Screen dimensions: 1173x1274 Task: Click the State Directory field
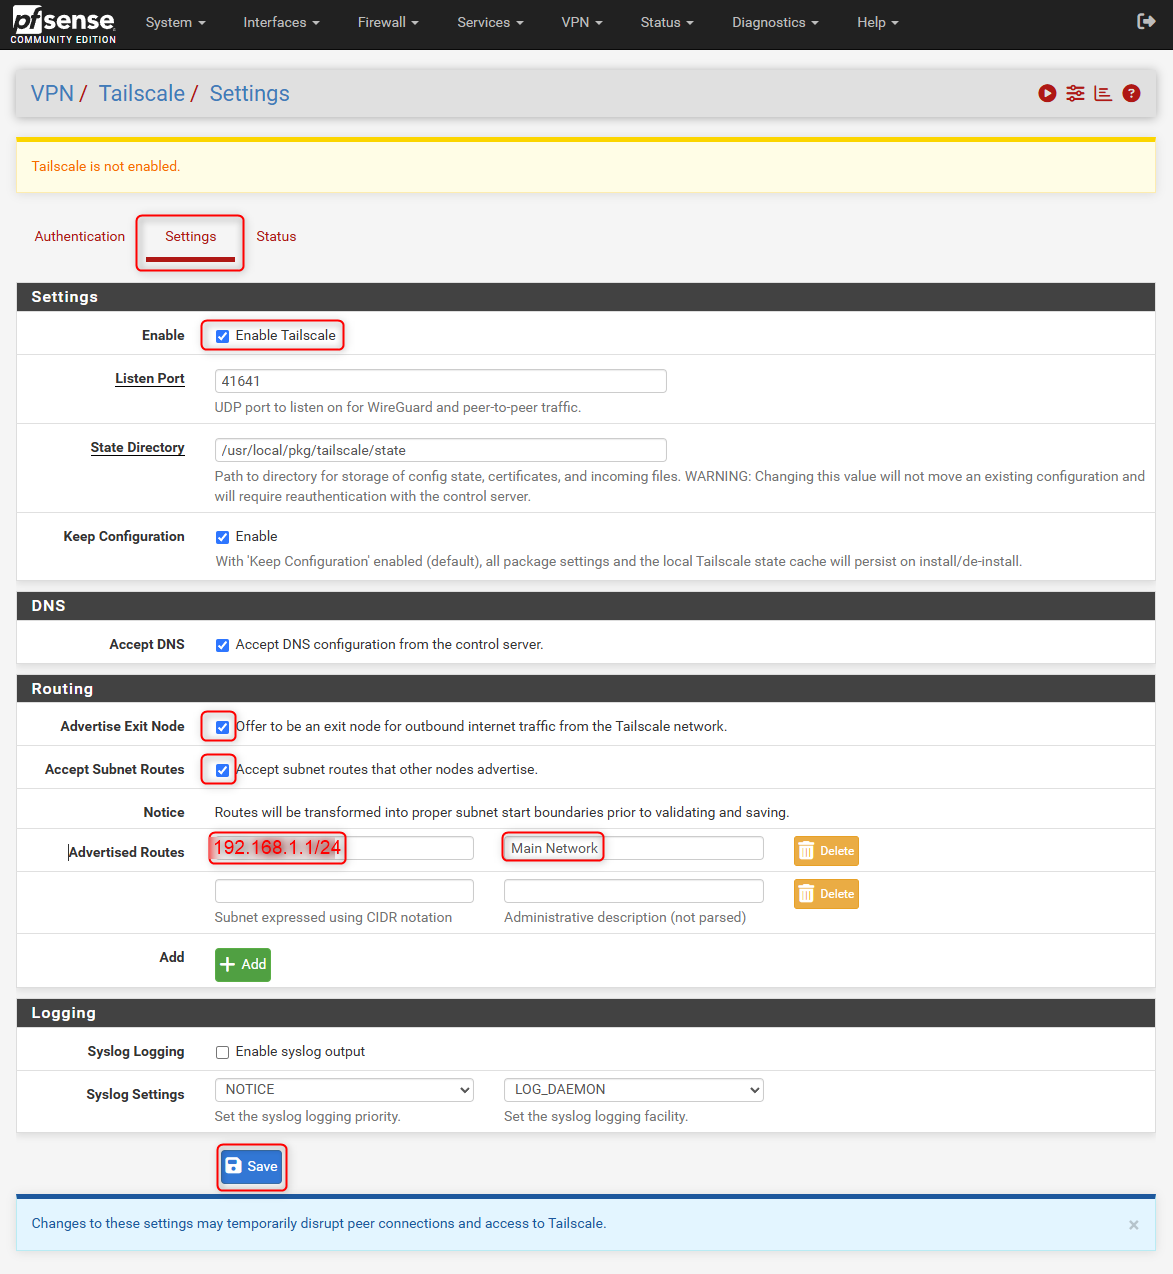click(441, 450)
